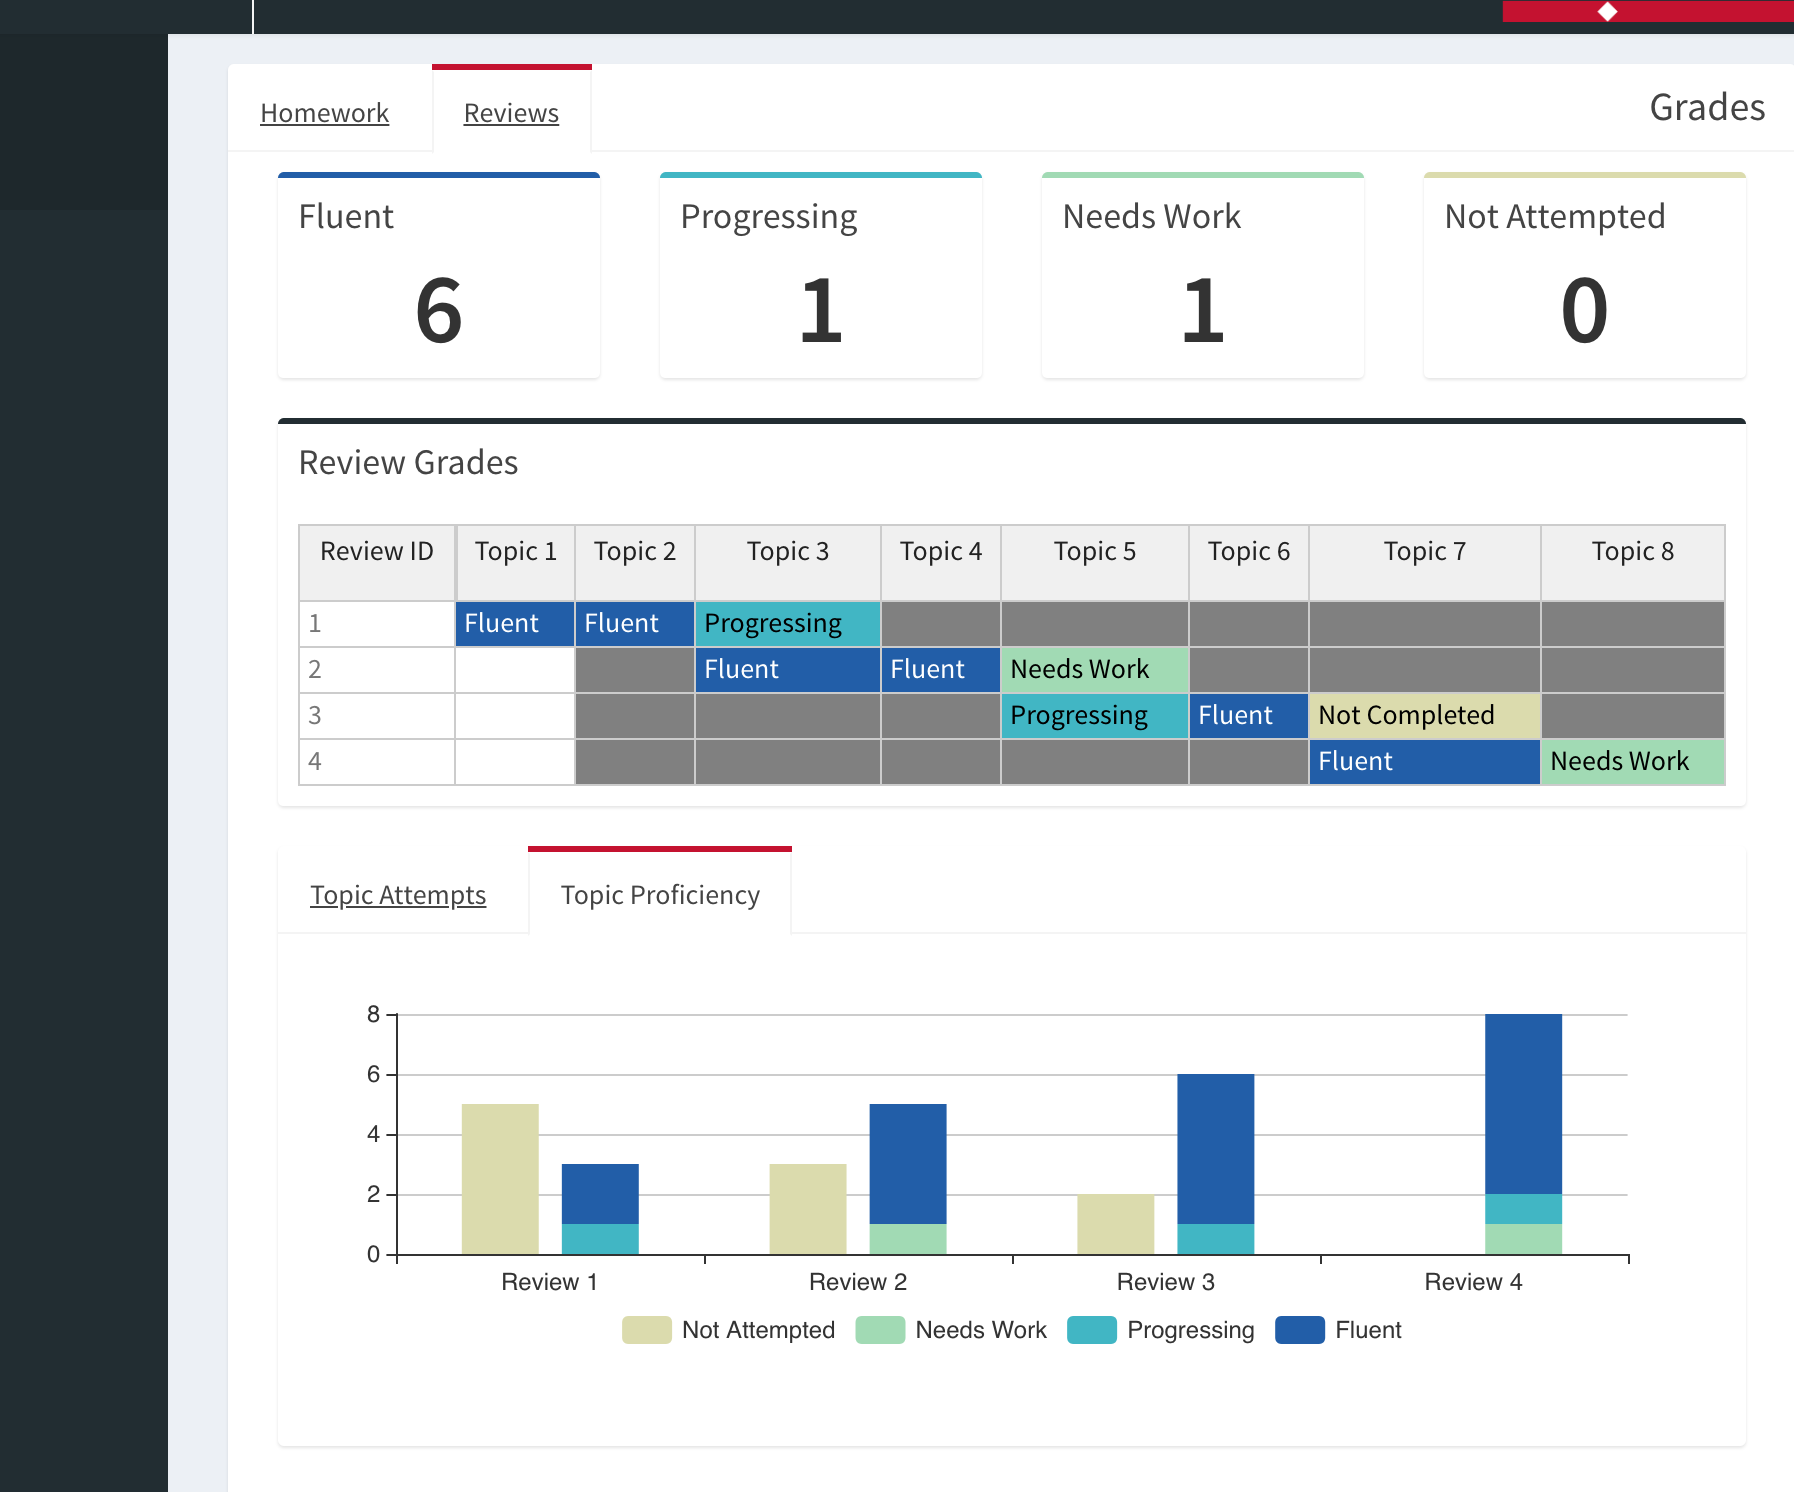Click the Review 1 label on the chart axis
1794x1492 pixels.
pos(549,1281)
